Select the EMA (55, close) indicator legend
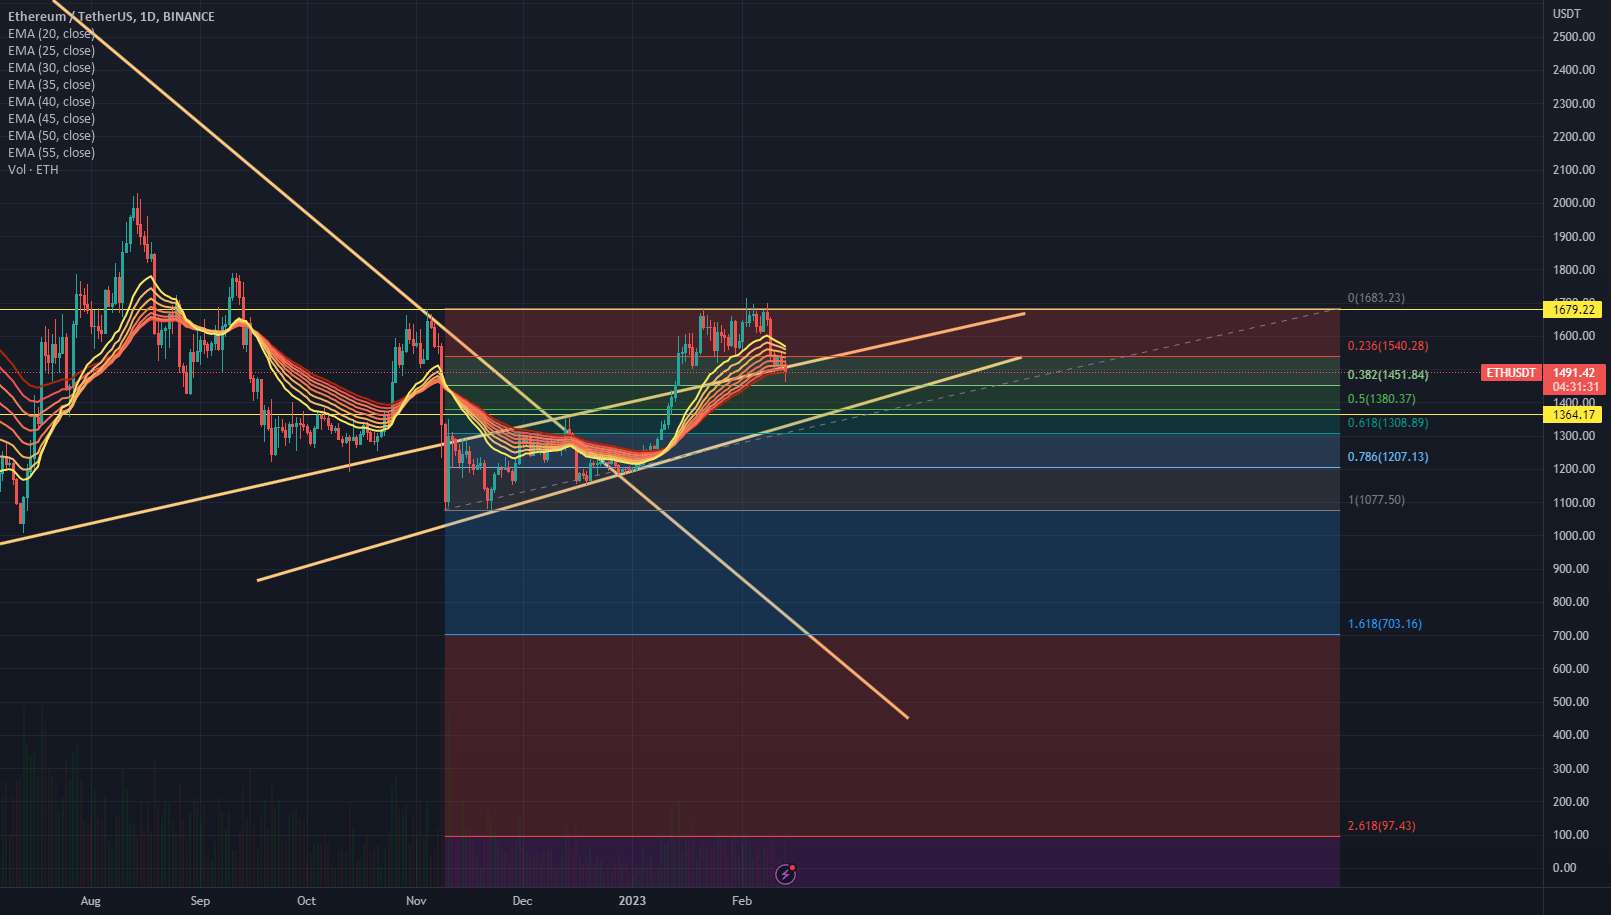Image resolution: width=1611 pixels, height=915 pixels. 51,153
